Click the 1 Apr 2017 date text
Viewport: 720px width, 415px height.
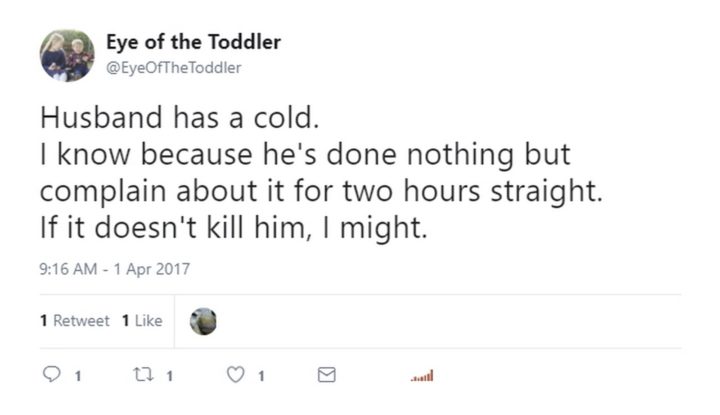pos(152,268)
